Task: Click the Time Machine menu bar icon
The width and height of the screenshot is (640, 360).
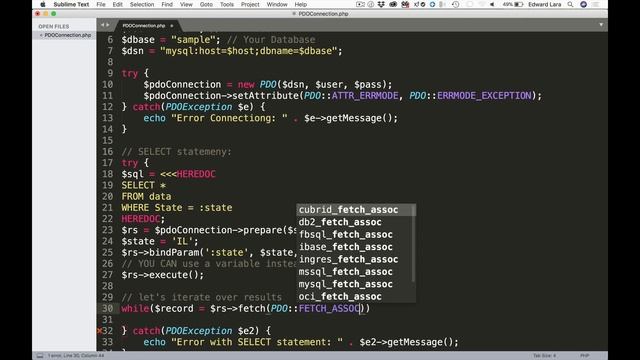Action: point(456,4)
